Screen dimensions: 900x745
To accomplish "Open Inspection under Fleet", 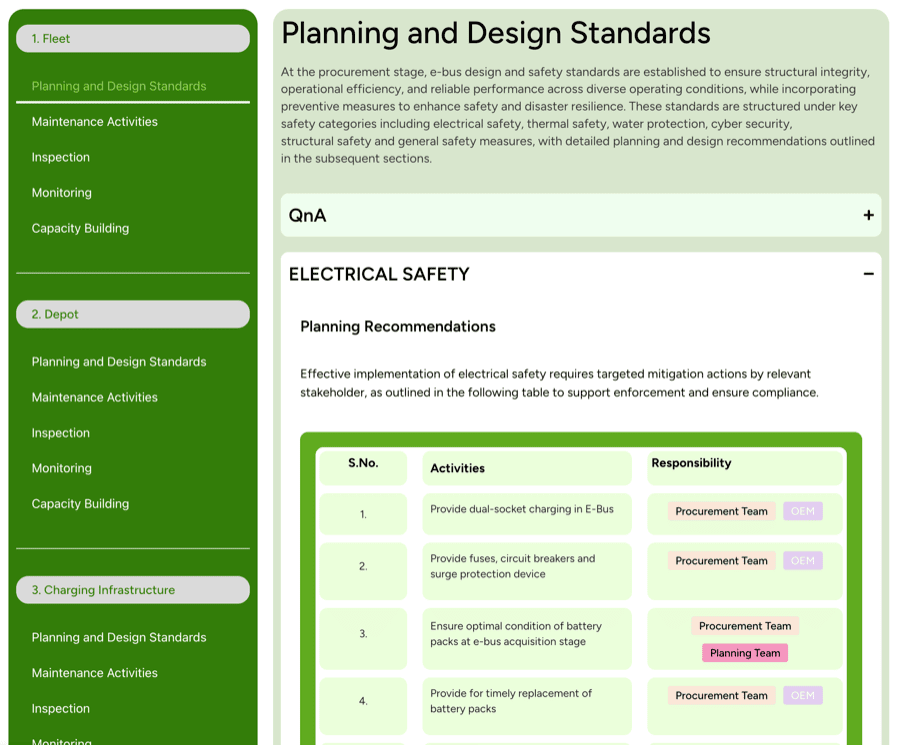I will point(61,157).
